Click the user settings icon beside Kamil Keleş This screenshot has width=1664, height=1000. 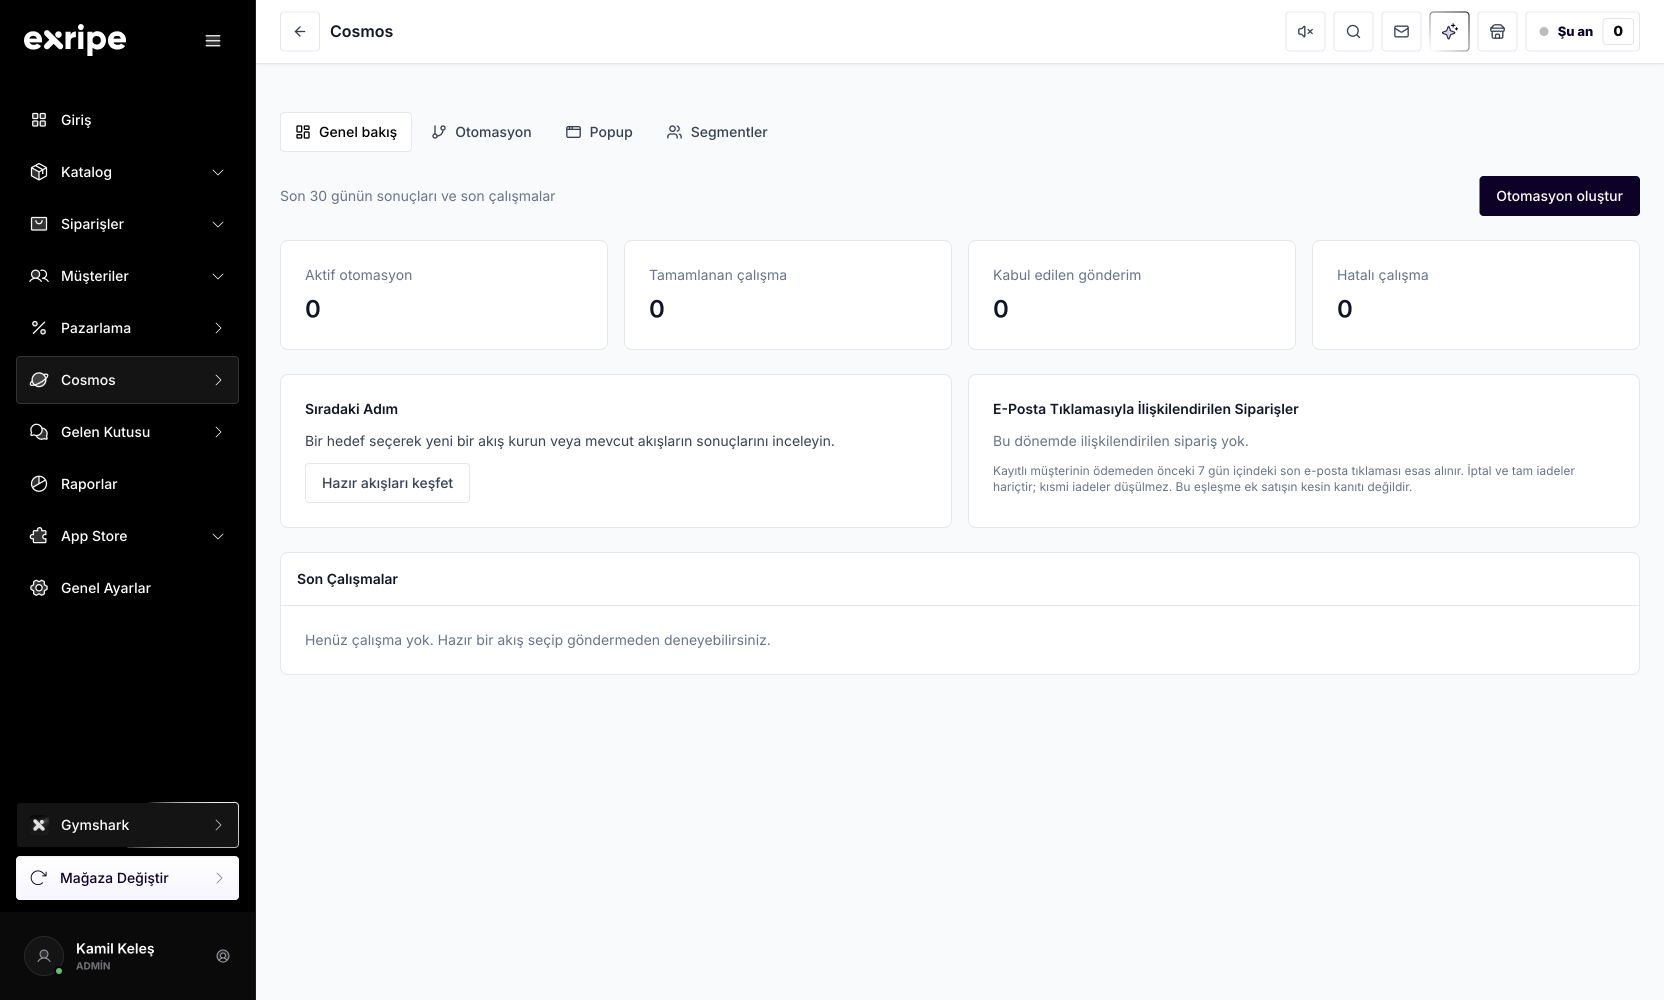coord(223,956)
